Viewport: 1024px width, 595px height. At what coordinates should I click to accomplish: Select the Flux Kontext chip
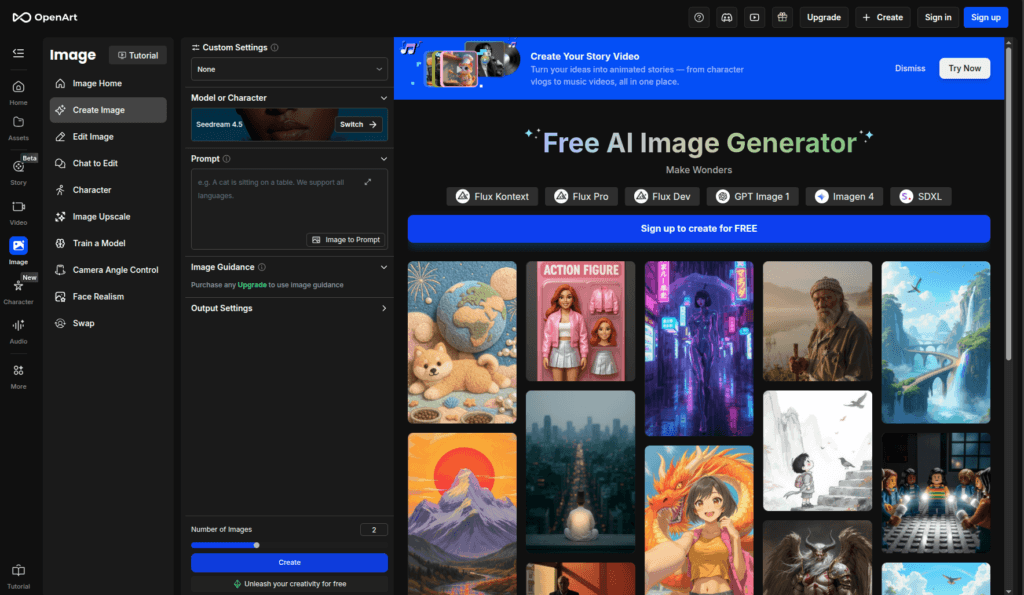point(492,197)
